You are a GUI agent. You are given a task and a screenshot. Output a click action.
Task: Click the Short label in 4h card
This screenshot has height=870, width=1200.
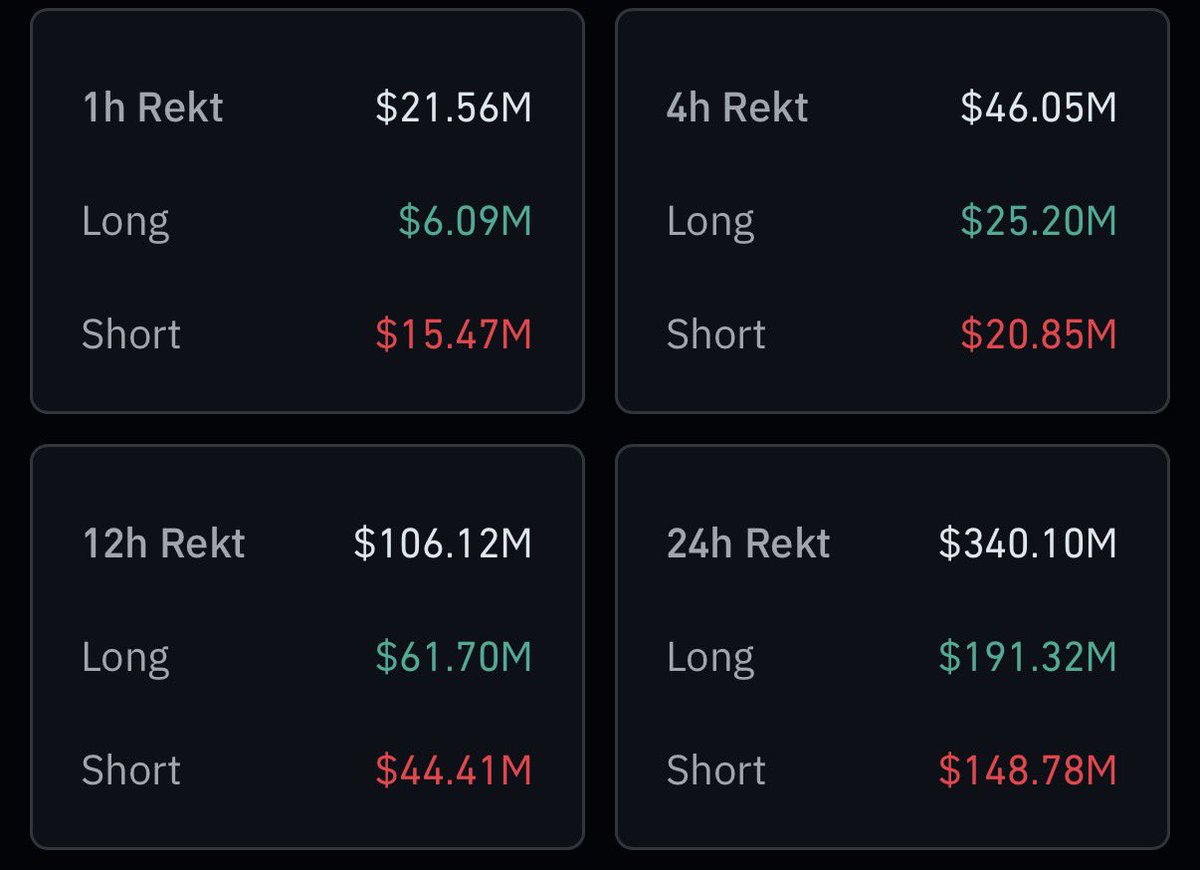[x=716, y=334]
